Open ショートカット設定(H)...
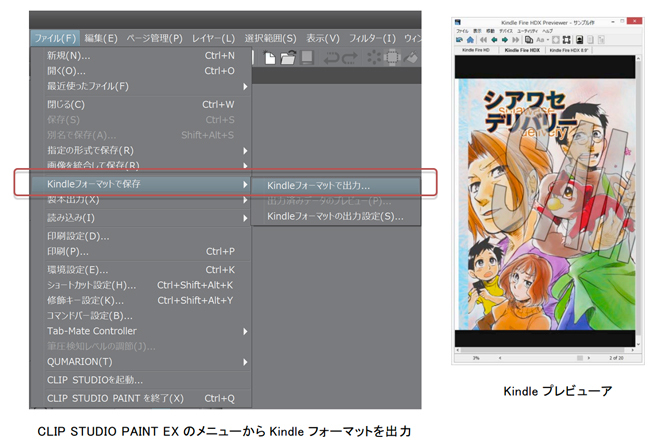660x447 pixels. tap(141, 285)
